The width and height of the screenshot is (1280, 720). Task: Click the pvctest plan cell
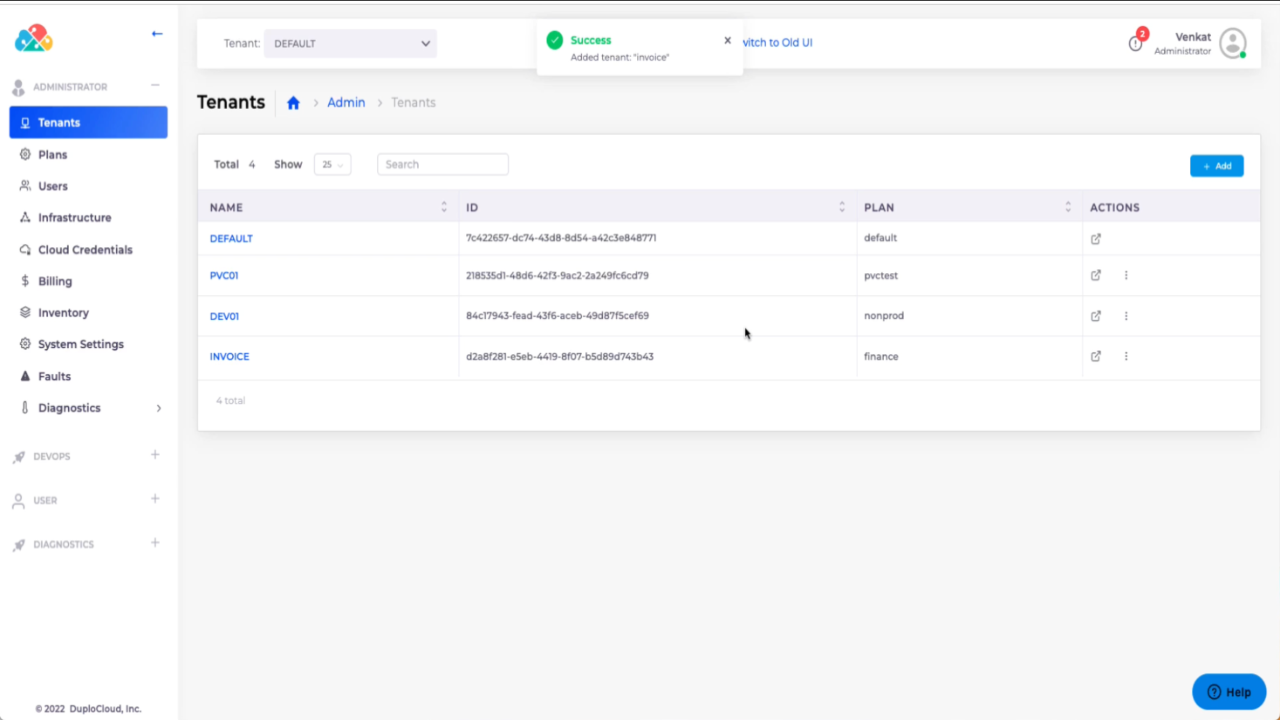(882, 276)
